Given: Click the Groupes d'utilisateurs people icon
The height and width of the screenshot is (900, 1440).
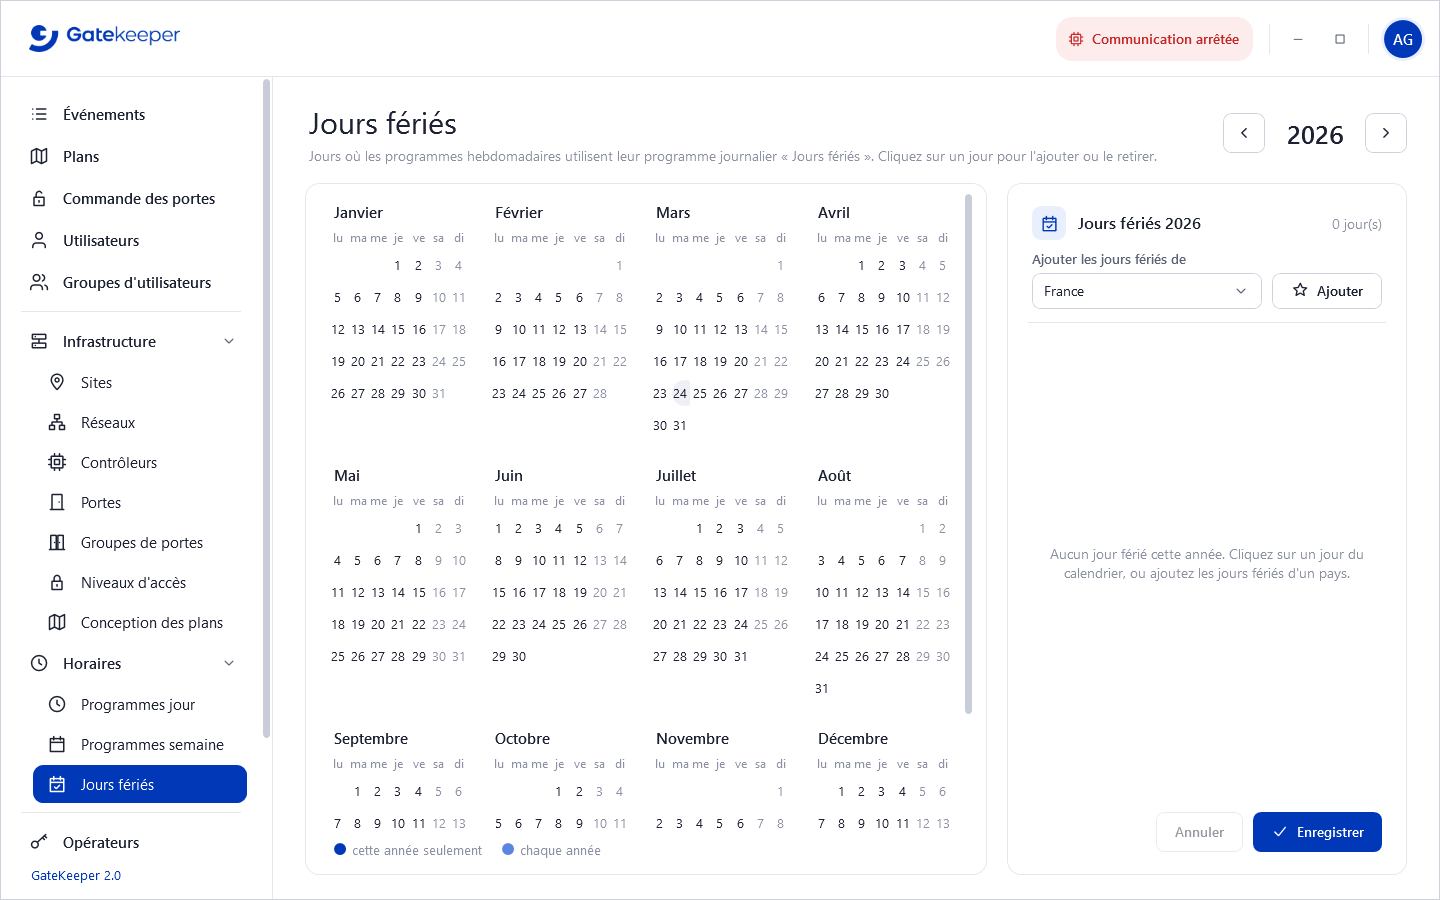Looking at the screenshot, I should click(39, 282).
